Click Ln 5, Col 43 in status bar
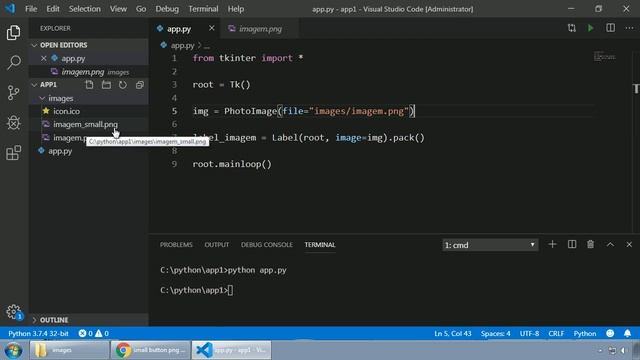 453,333
